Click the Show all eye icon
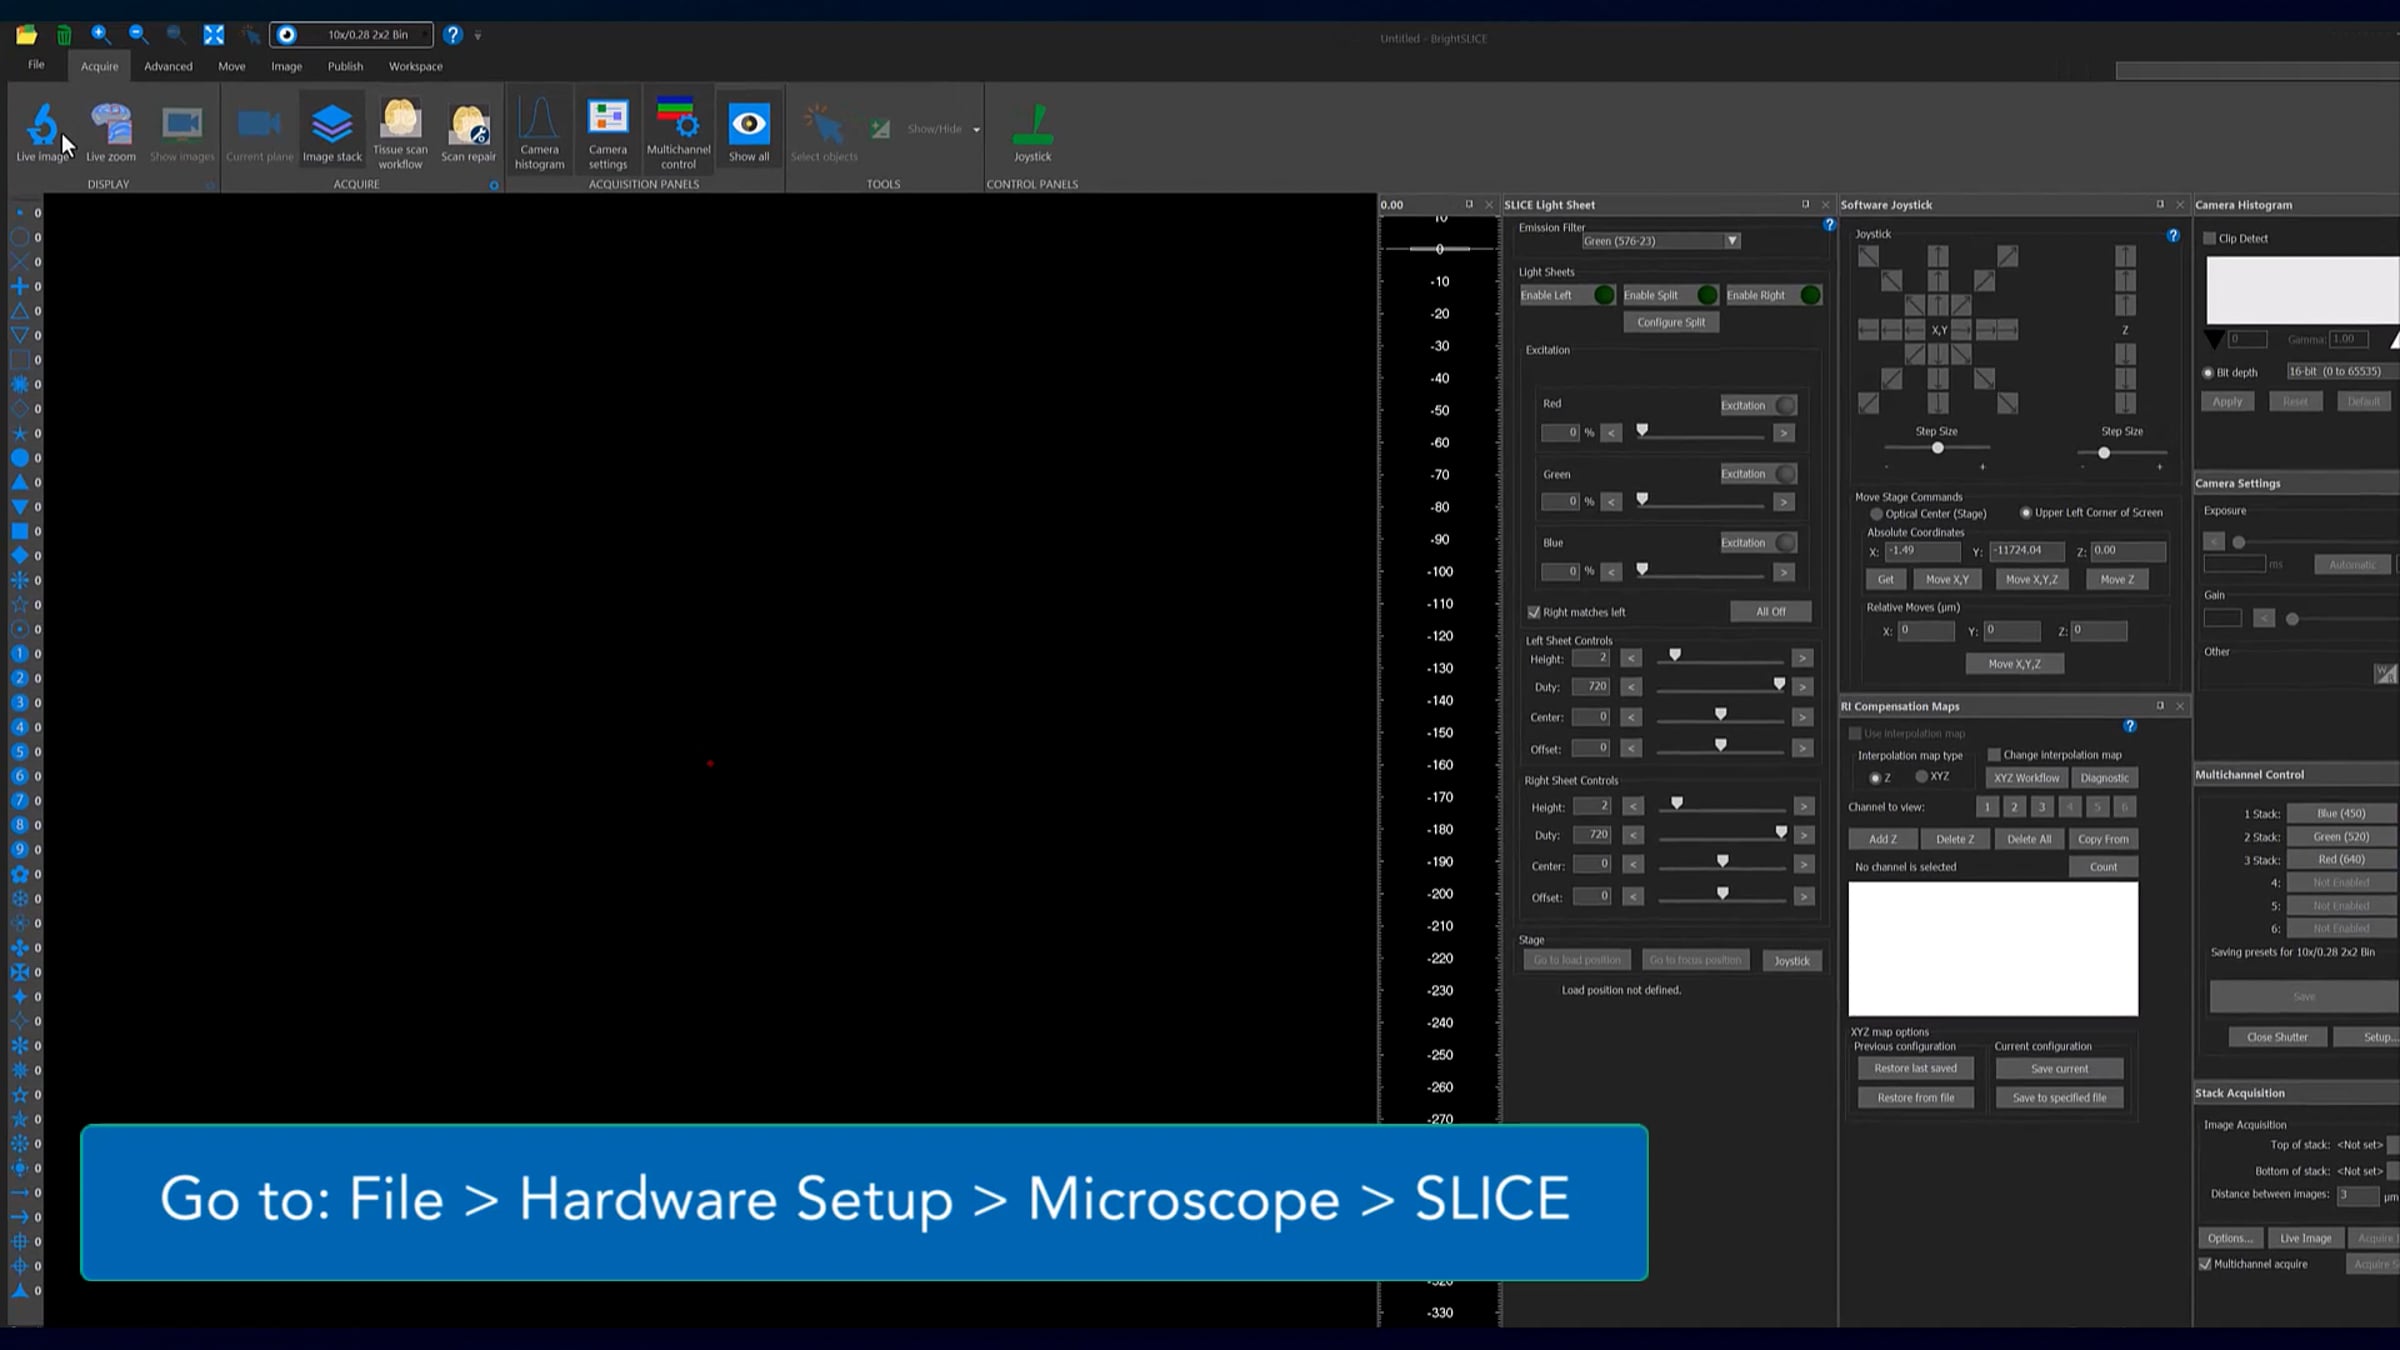Viewport: 2400px width, 1350px height. [749, 131]
